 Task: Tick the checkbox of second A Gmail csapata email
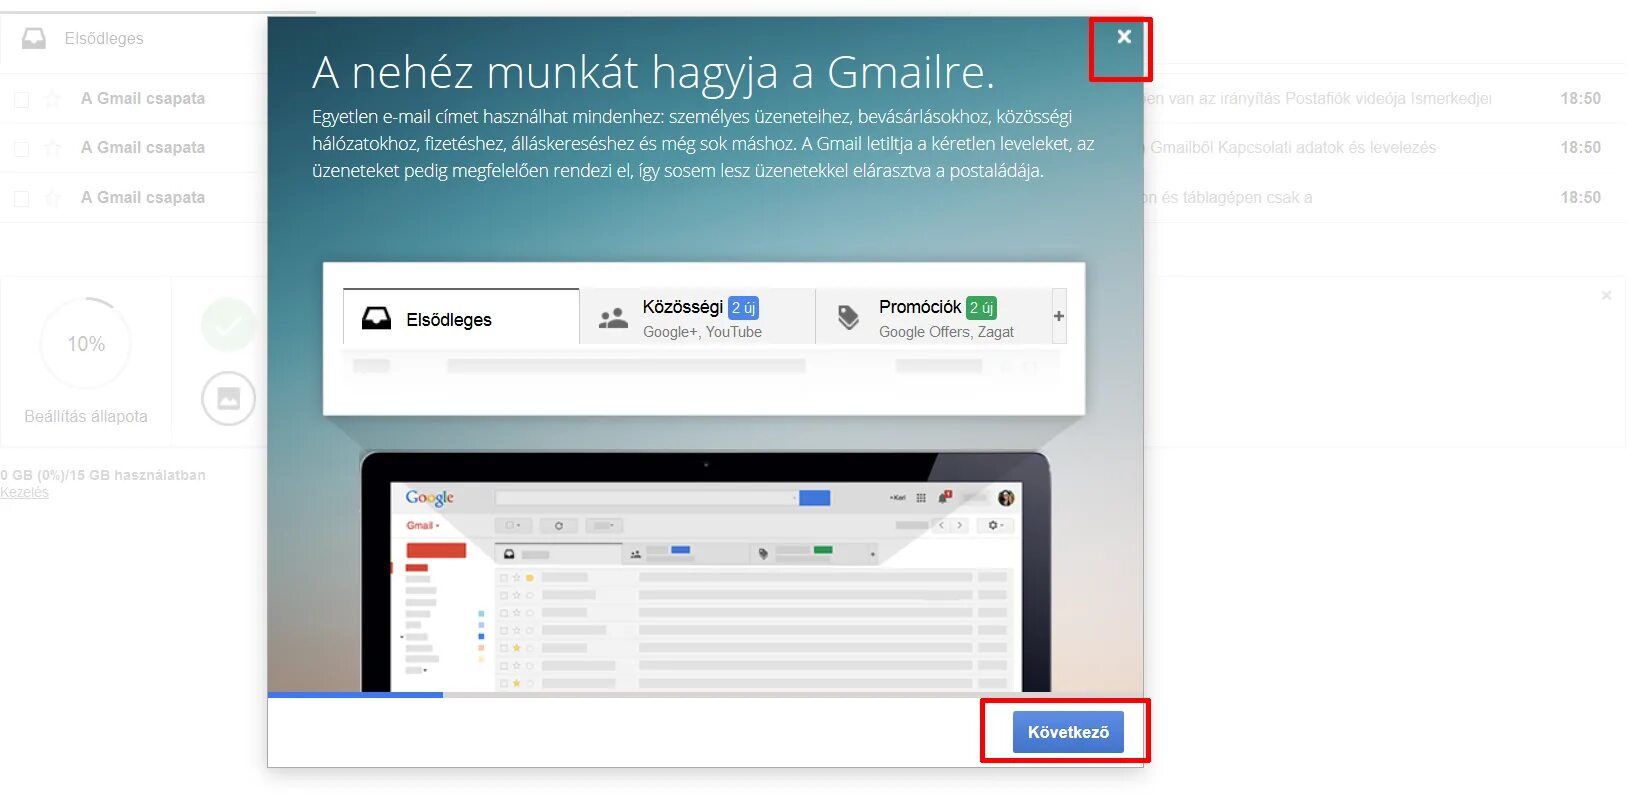point(21,149)
